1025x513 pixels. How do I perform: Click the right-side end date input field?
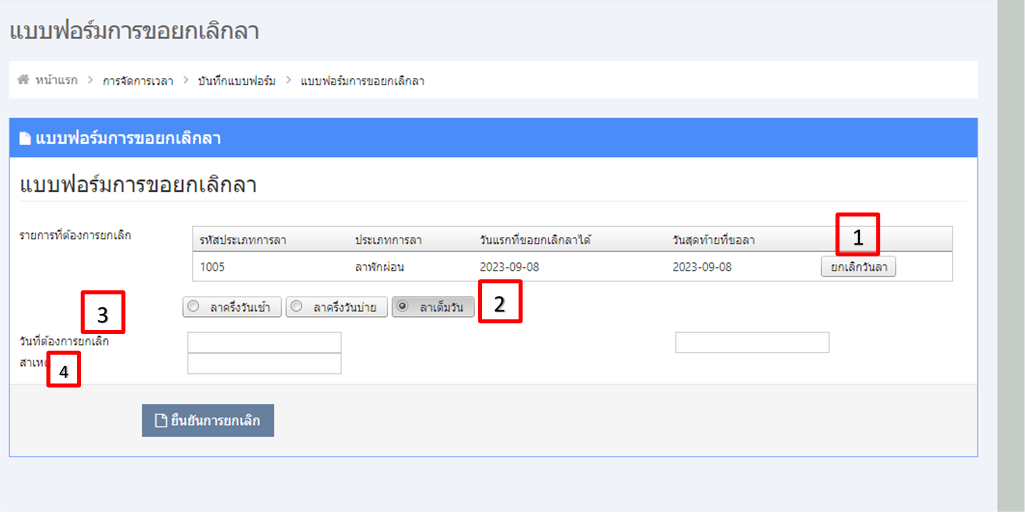coord(752,343)
